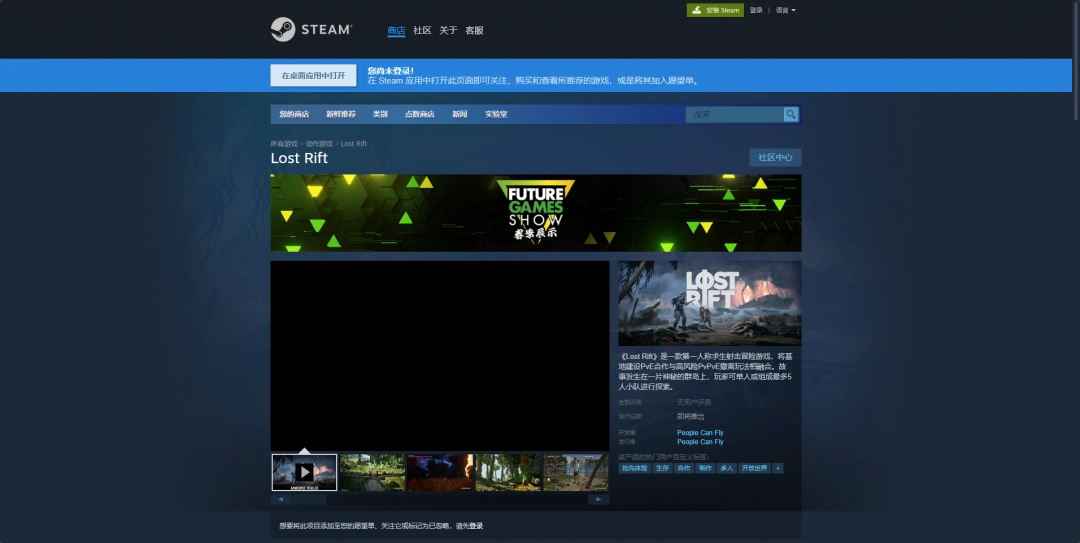Open the 您的商店 store menu

[294, 114]
